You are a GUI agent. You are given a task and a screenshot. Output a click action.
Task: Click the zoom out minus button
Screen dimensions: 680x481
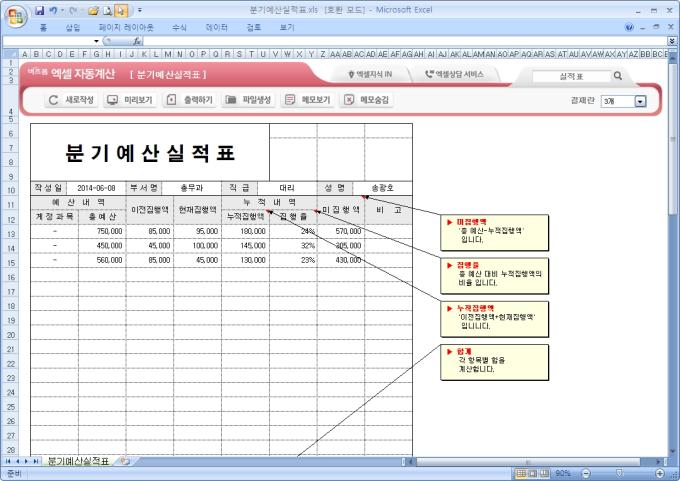click(586, 473)
